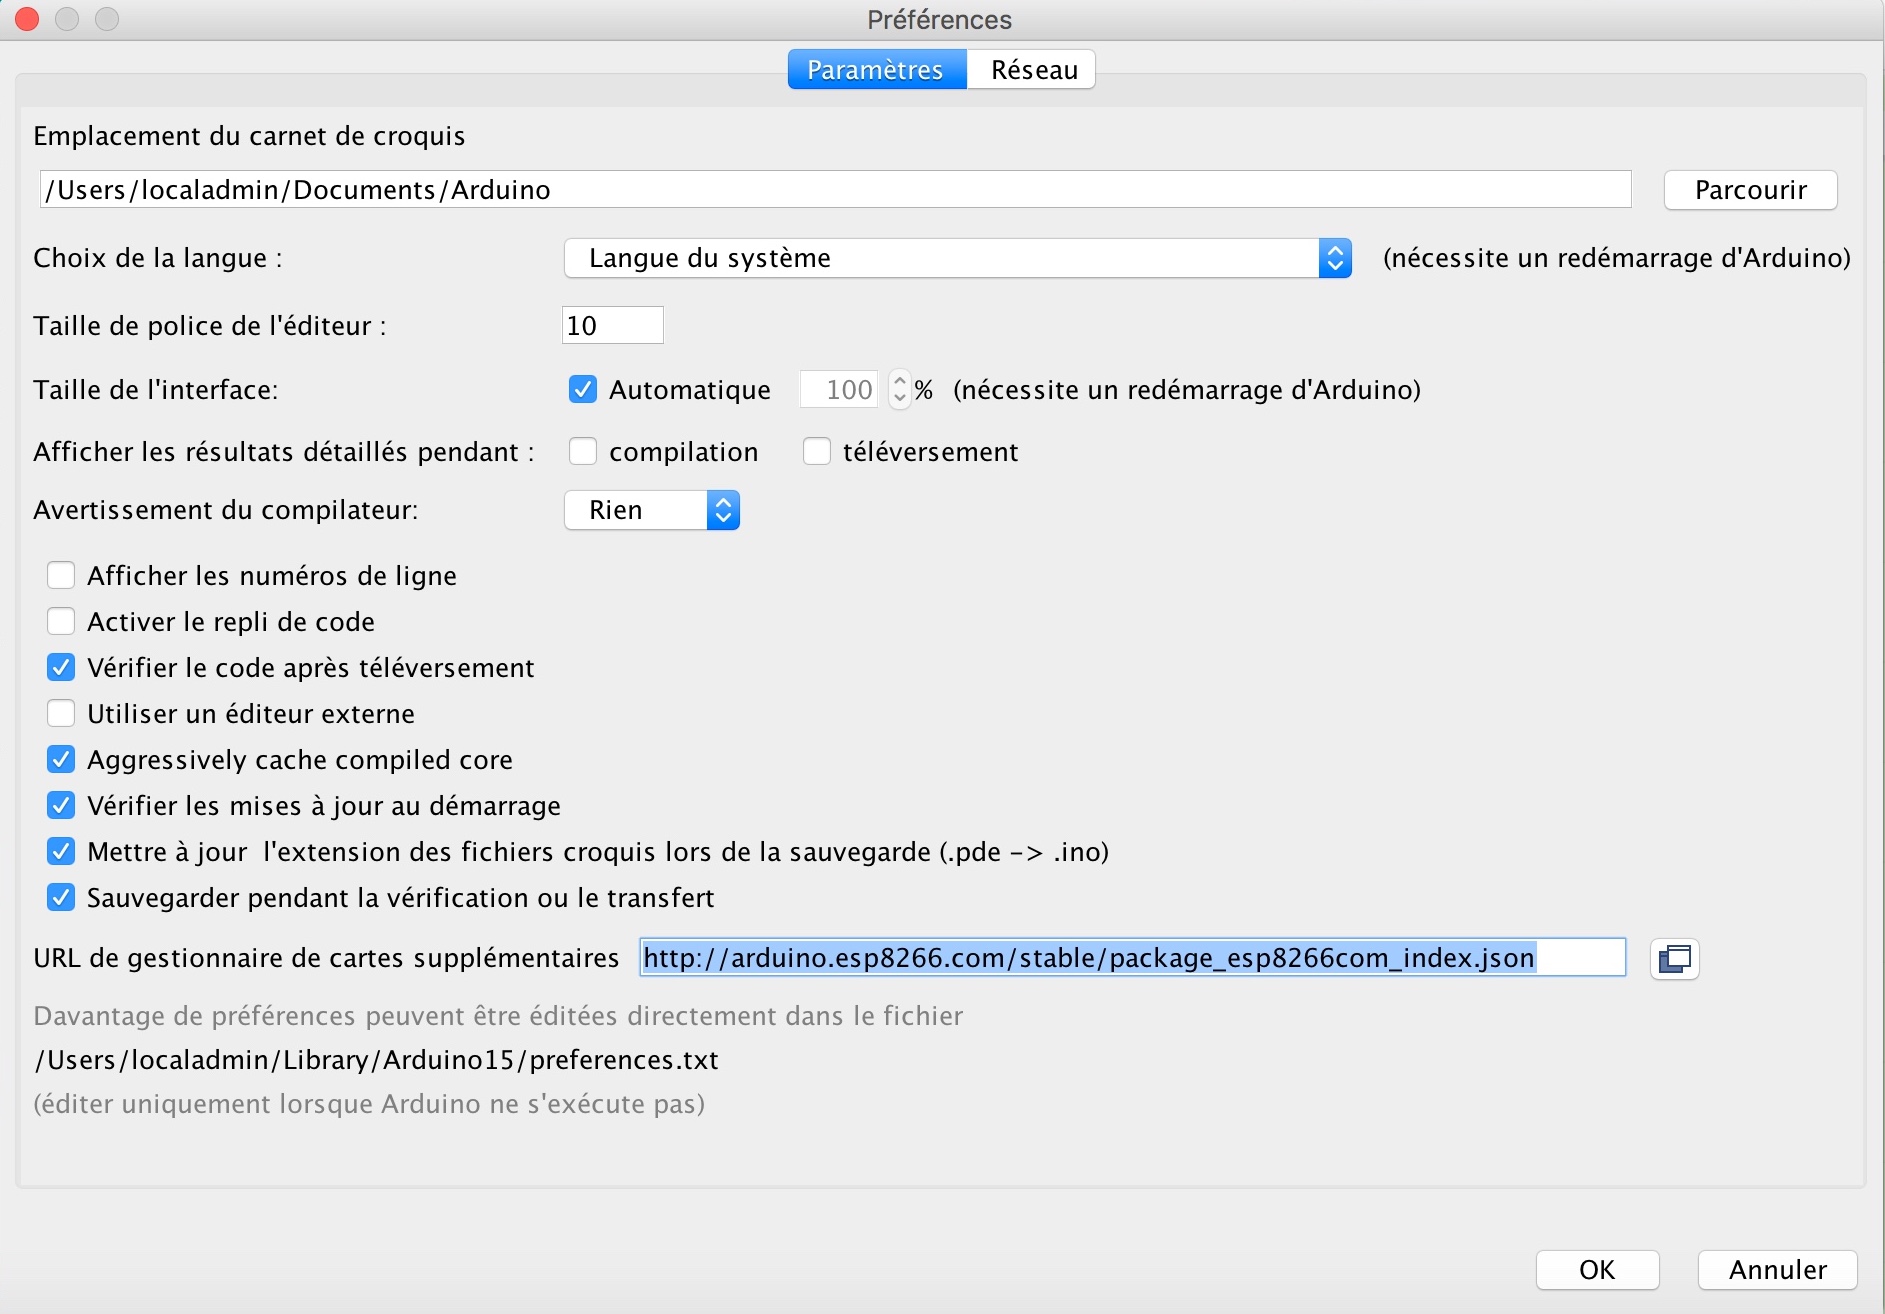Expand the compiler warning Rien dropdown
Screen dimensions: 1885x1314
[x=651, y=510]
